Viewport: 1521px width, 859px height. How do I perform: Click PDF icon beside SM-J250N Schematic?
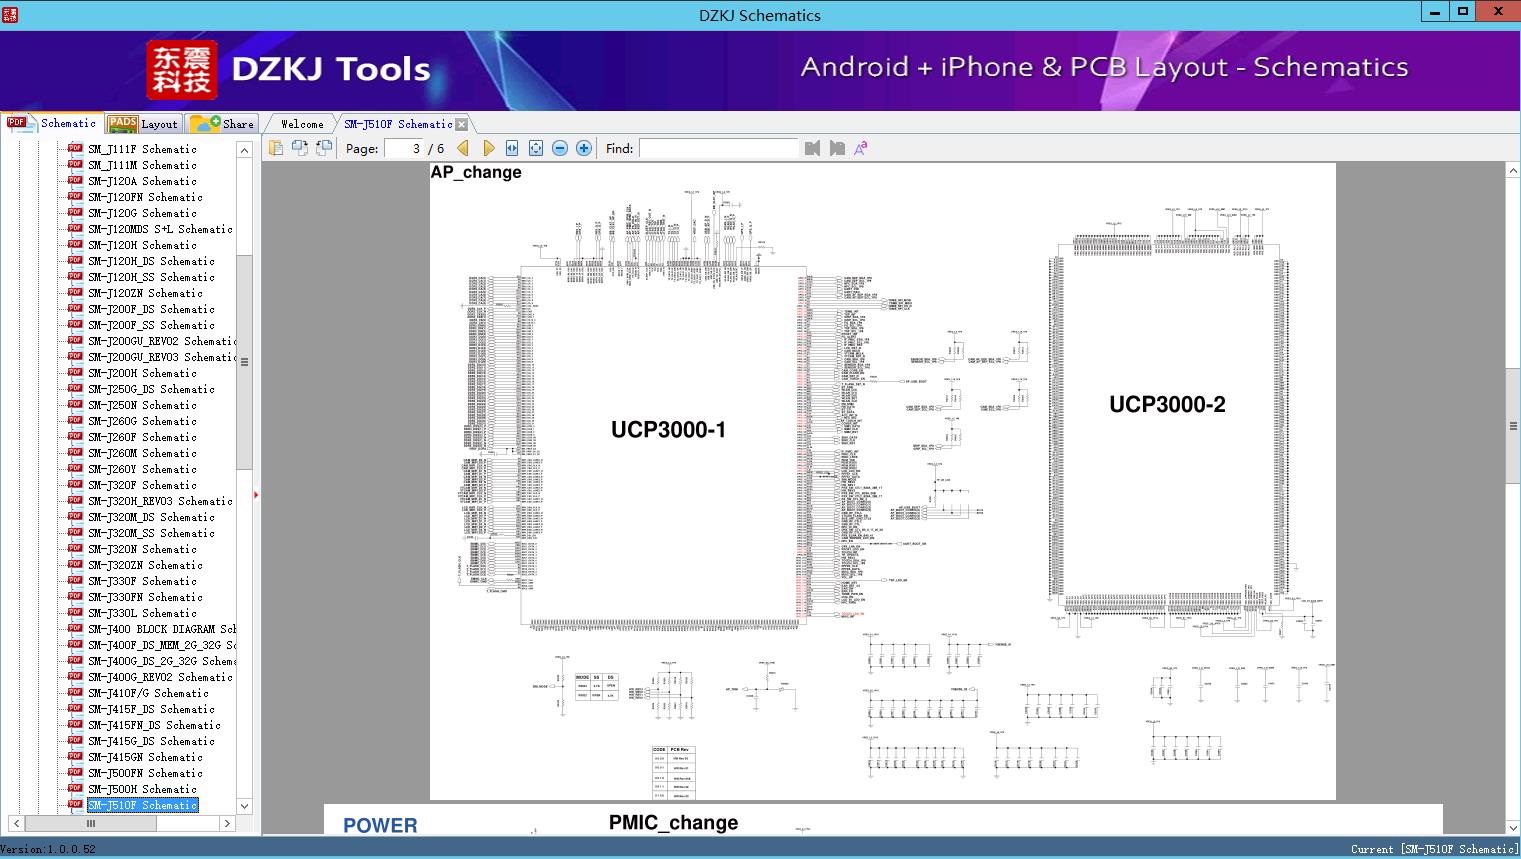75,404
